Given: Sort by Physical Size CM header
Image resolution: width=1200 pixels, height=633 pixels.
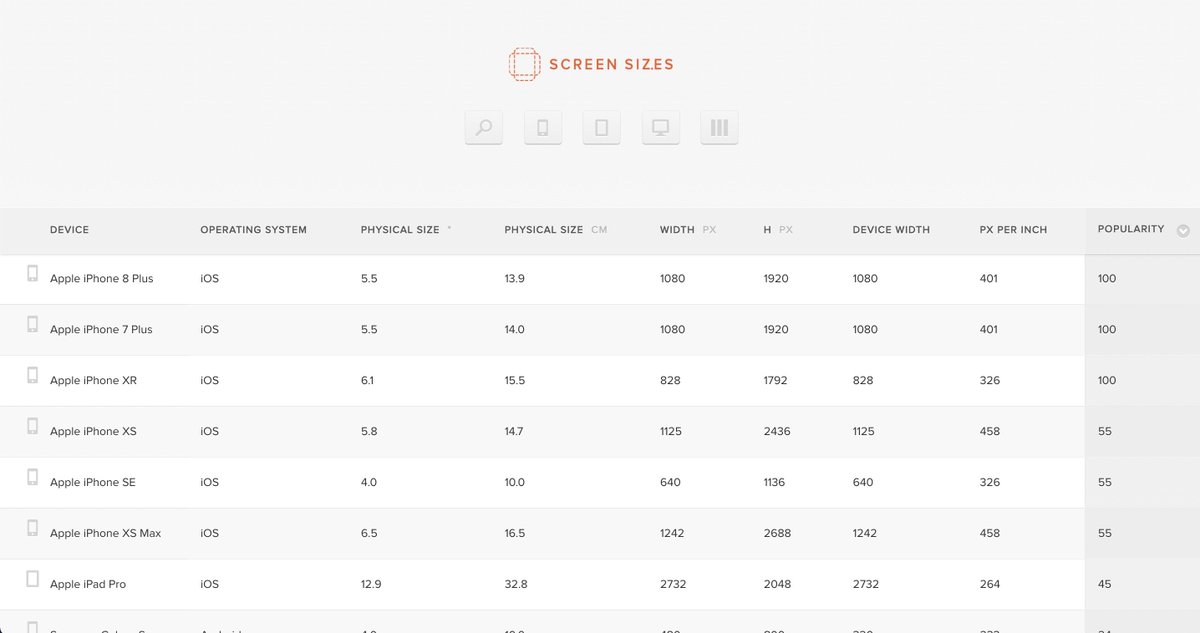Looking at the screenshot, I should [555, 230].
